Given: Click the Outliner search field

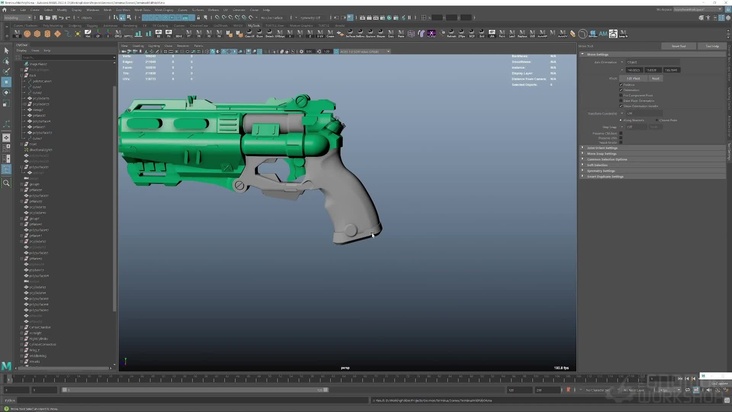Looking at the screenshot, I should (x=68, y=57).
